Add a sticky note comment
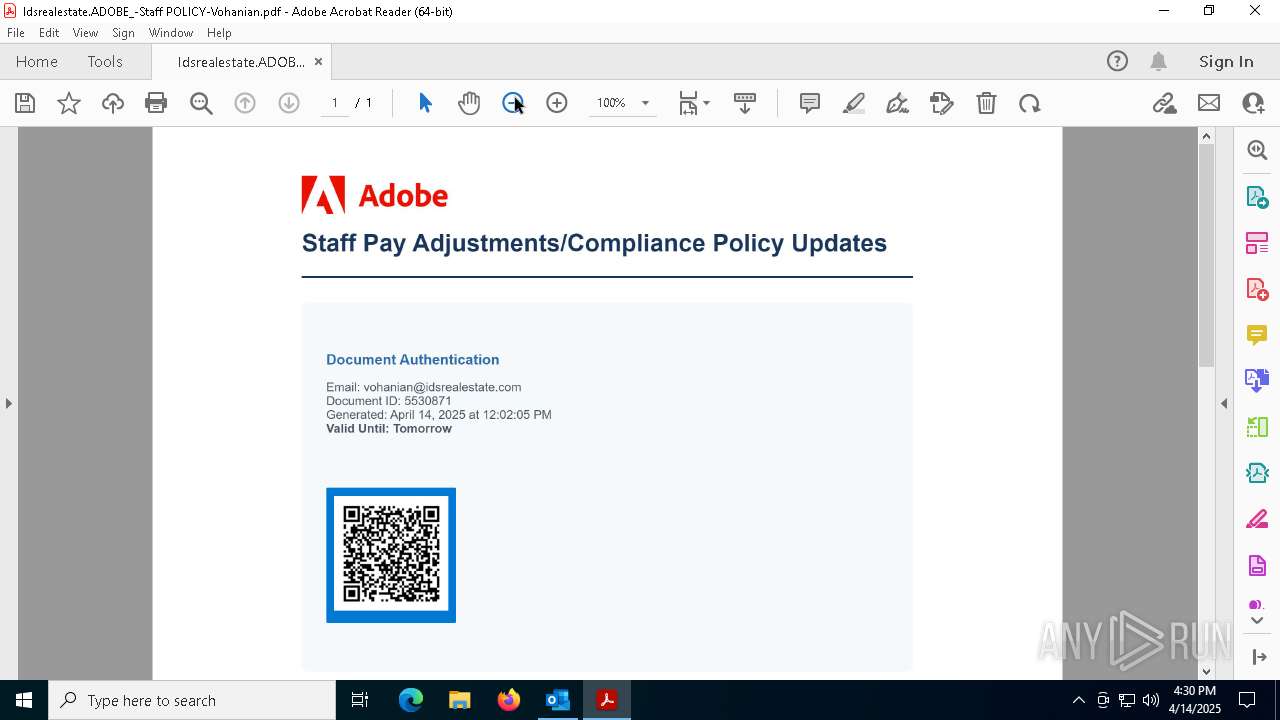The image size is (1280, 720). click(x=810, y=103)
